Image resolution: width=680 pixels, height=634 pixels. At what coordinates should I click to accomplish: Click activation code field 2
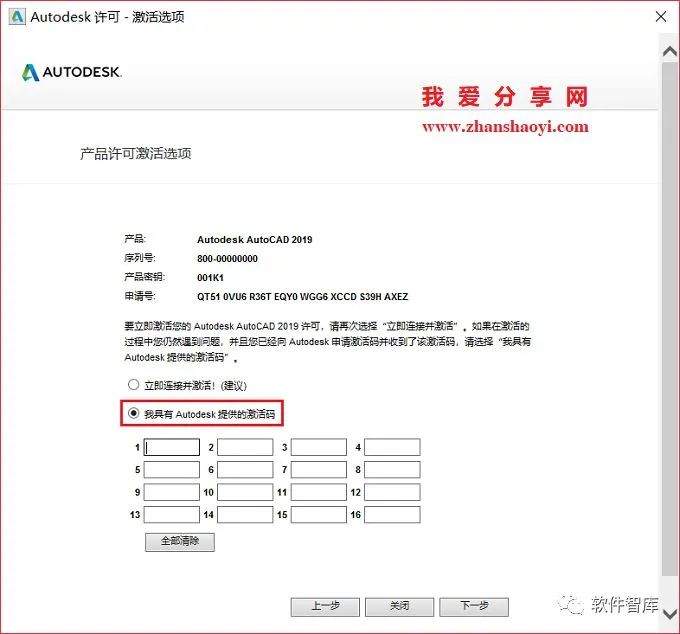[x=245, y=447]
